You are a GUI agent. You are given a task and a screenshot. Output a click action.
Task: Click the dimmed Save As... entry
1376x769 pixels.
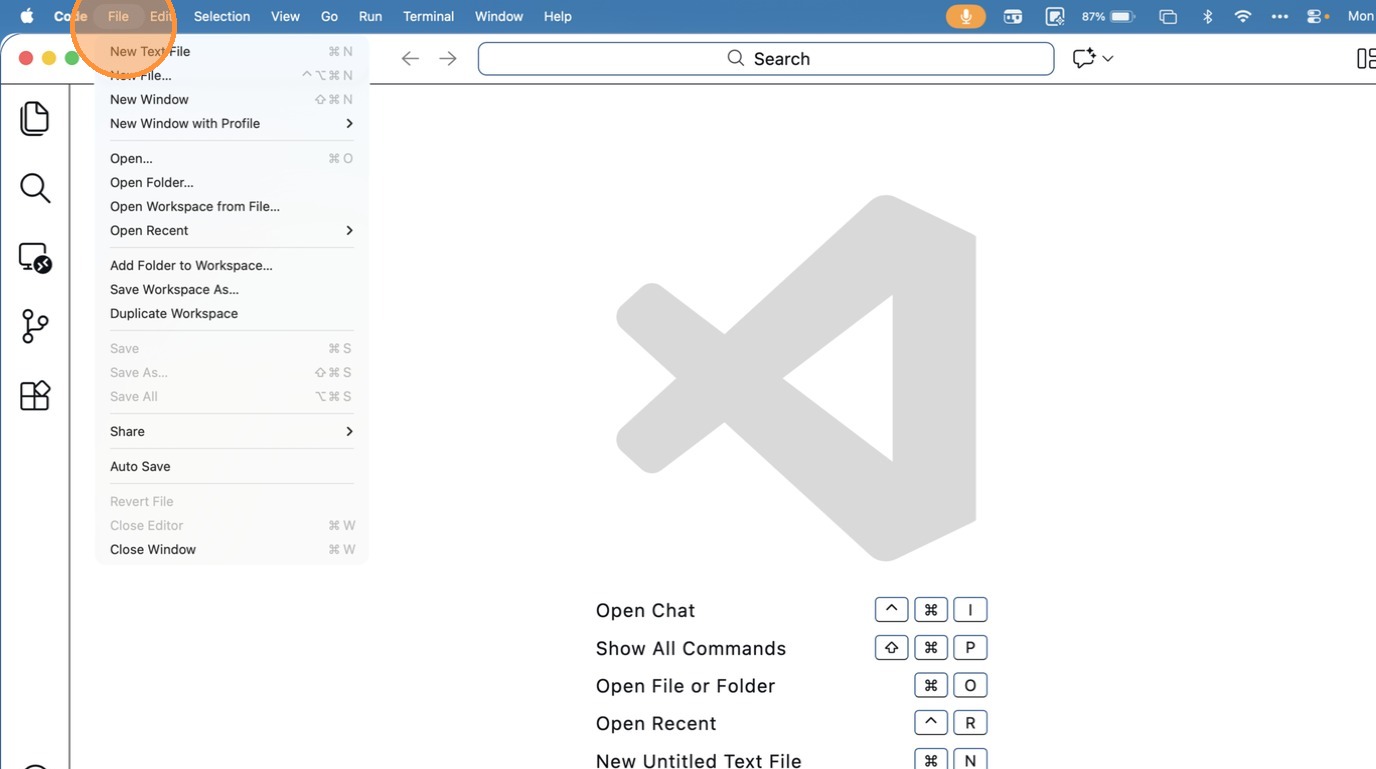click(x=232, y=372)
